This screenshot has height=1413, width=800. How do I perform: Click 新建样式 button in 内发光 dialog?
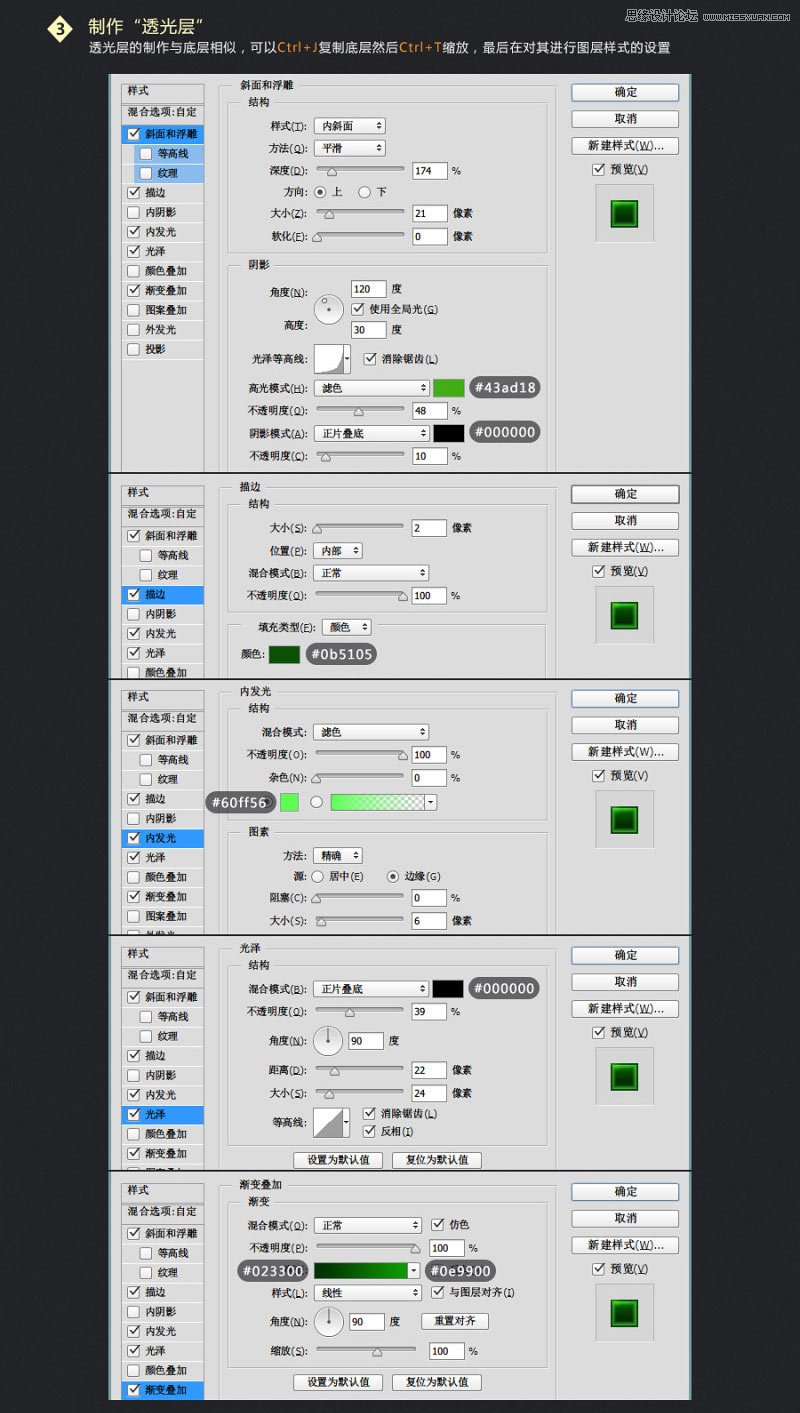[625, 752]
